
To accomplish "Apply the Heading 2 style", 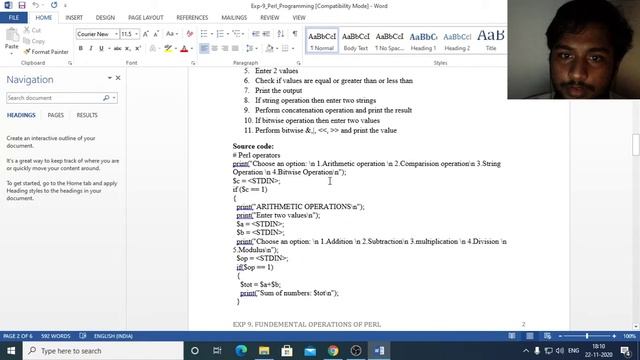I will [457, 41].
